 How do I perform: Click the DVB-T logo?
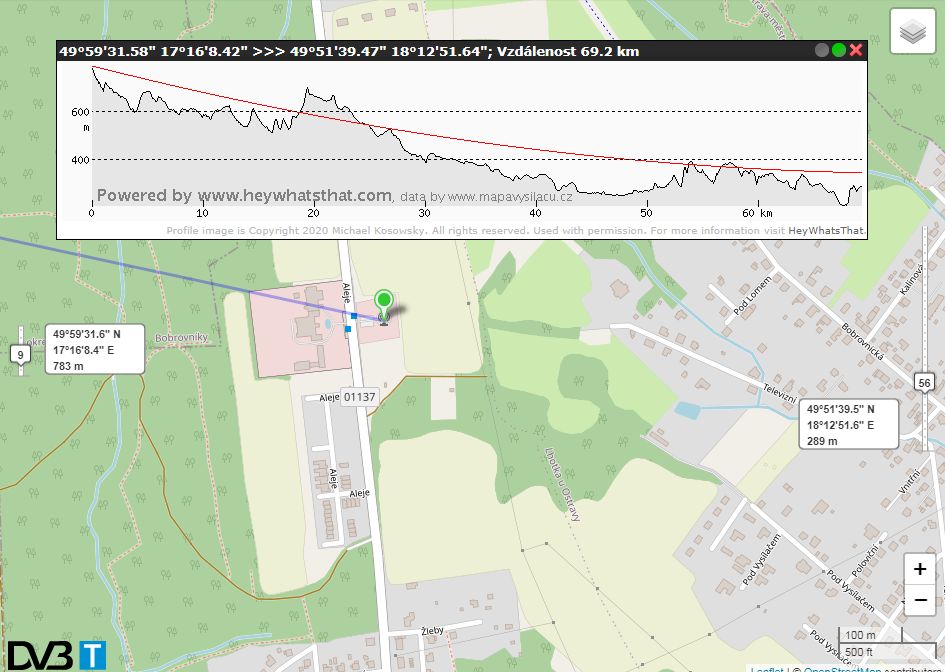pyautogui.click(x=53, y=655)
